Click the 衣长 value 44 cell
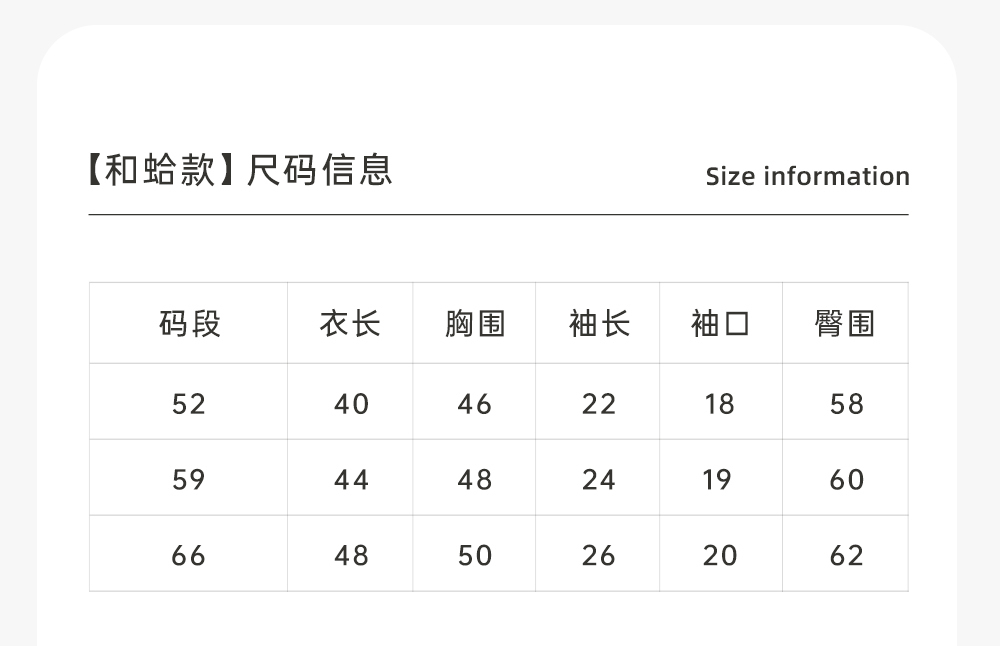 (351, 480)
